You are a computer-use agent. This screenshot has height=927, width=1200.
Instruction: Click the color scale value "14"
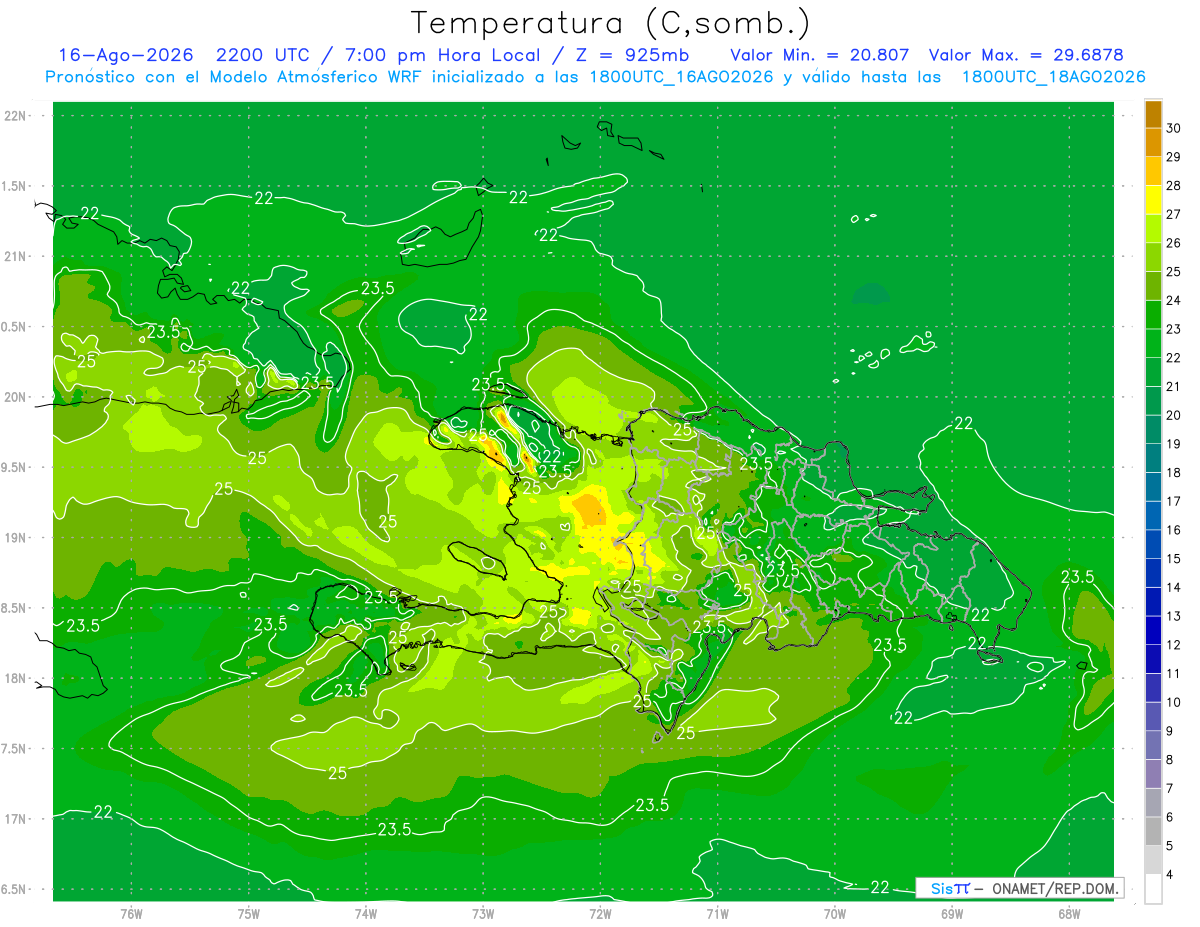click(x=1174, y=587)
